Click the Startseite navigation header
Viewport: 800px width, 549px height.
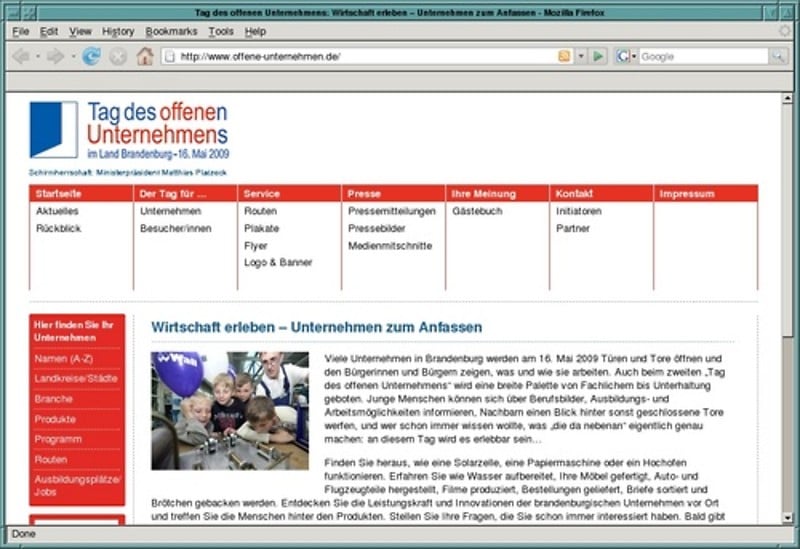coord(81,194)
